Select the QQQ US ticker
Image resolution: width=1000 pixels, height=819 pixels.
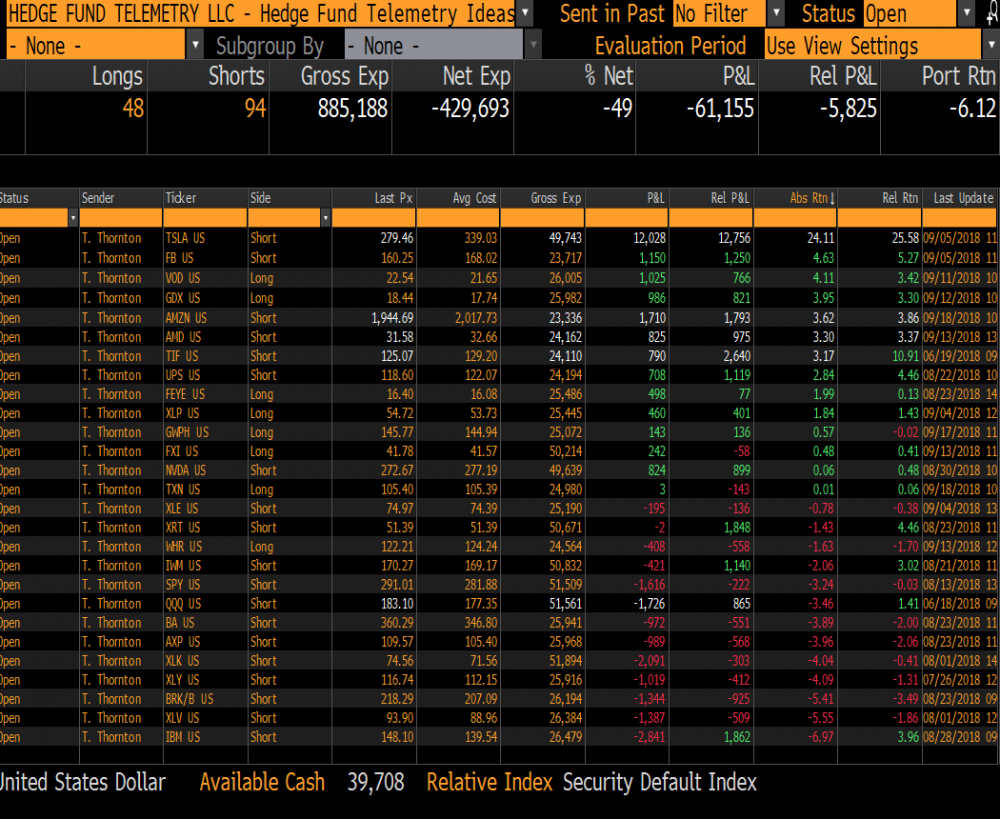click(x=183, y=603)
